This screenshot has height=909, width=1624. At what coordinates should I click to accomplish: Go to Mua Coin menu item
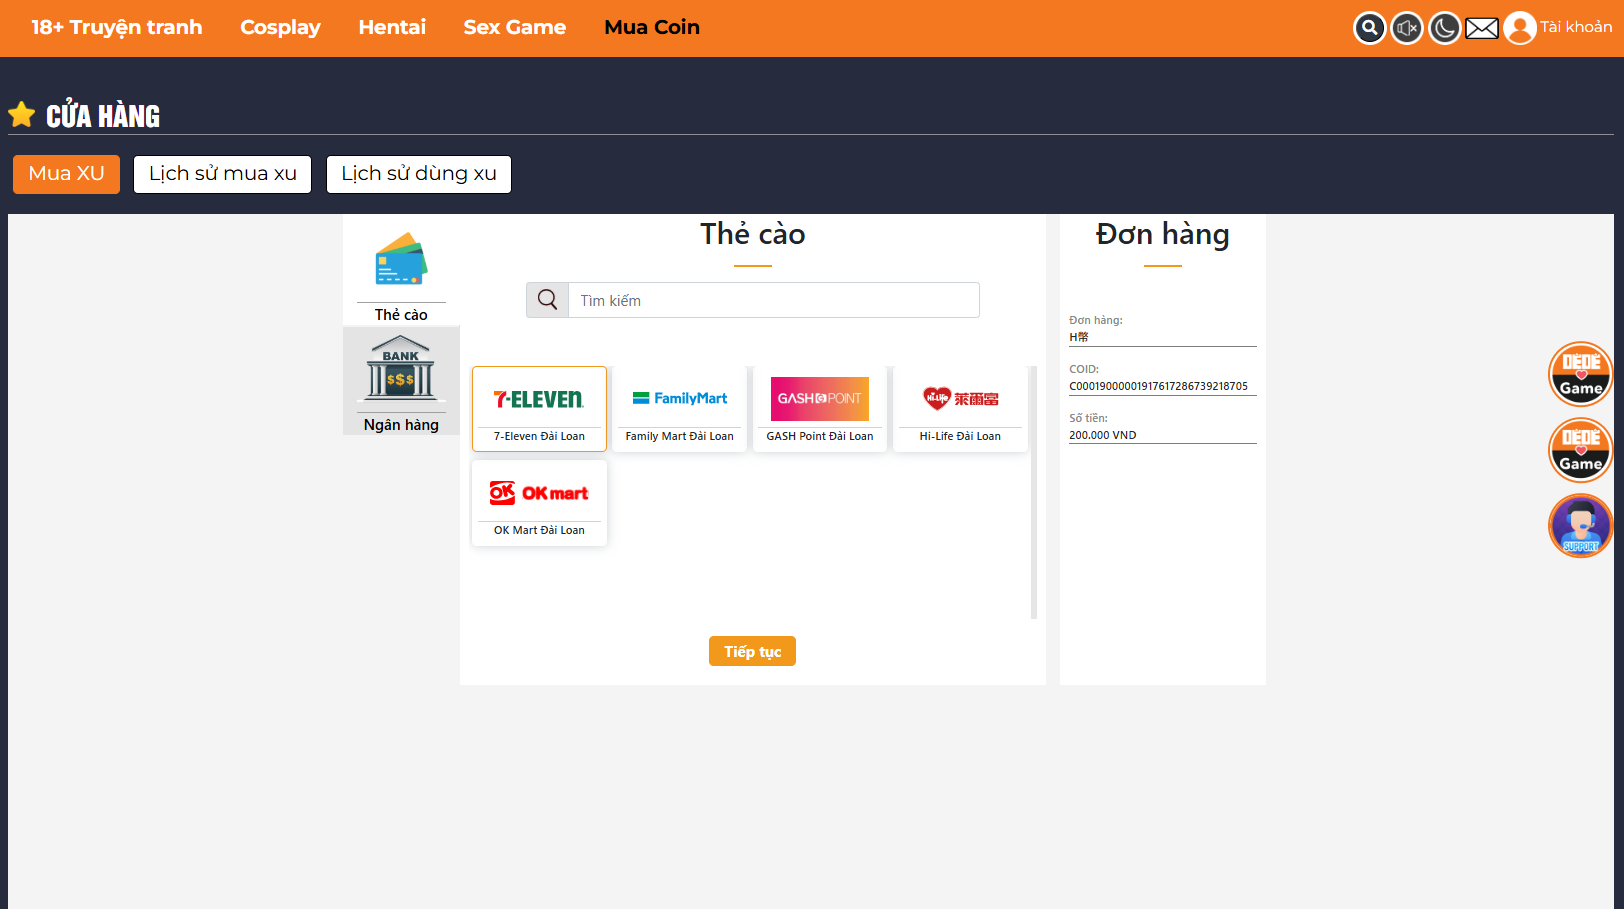tap(652, 28)
